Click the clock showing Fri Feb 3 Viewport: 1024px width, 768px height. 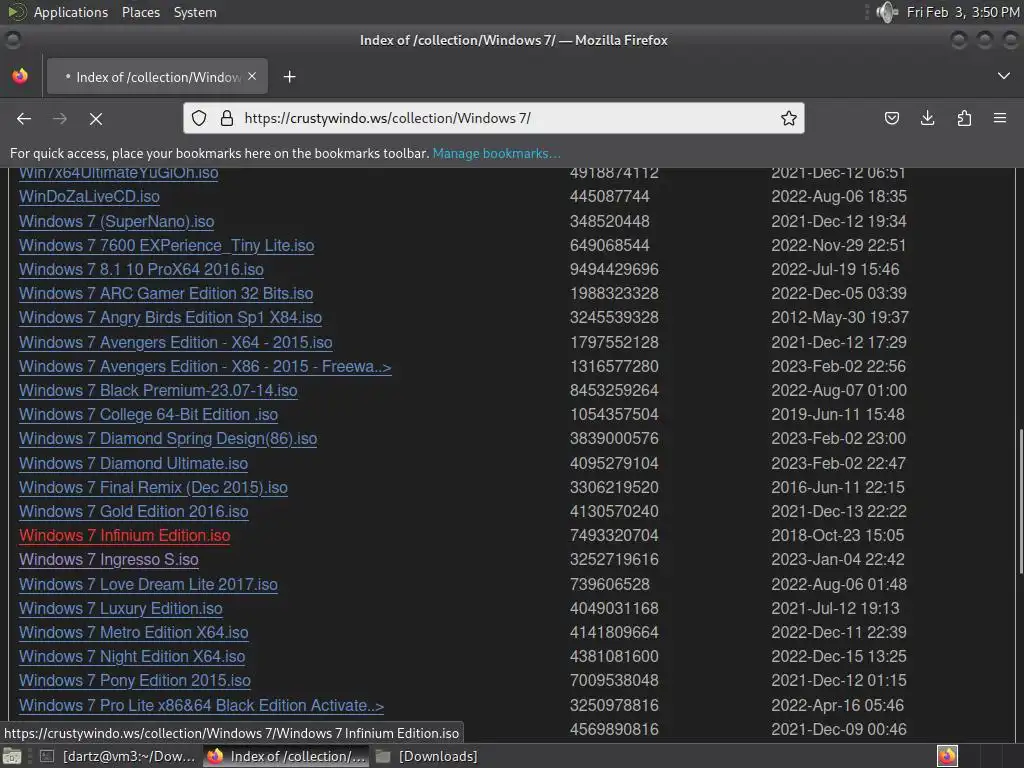(x=963, y=12)
